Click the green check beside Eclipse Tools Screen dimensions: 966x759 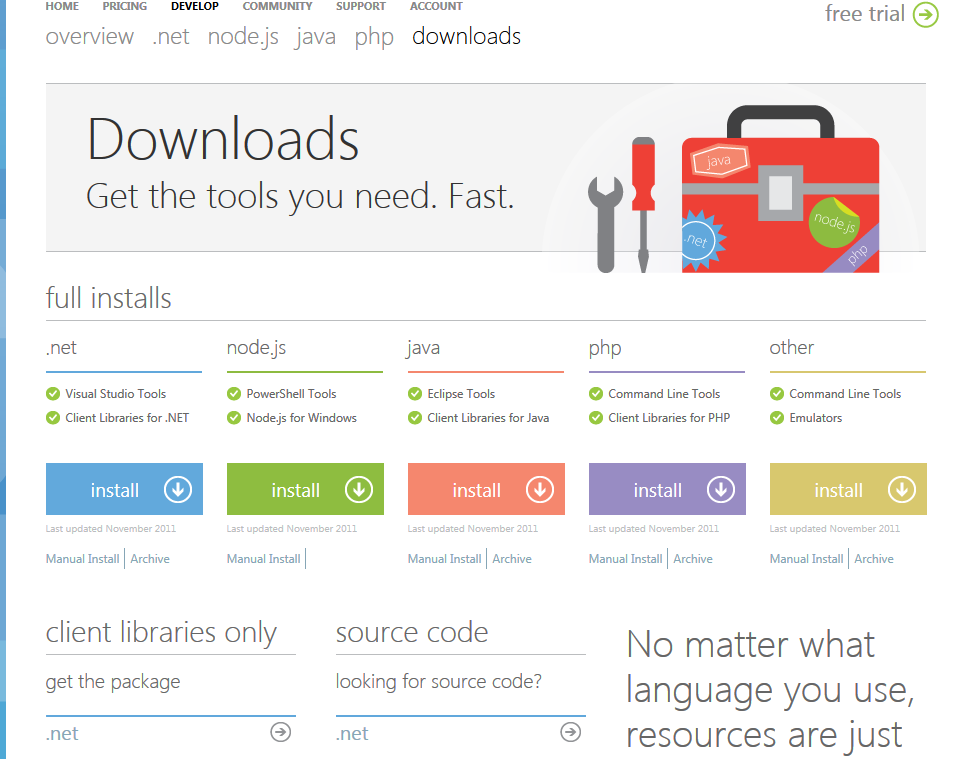pyautogui.click(x=415, y=394)
